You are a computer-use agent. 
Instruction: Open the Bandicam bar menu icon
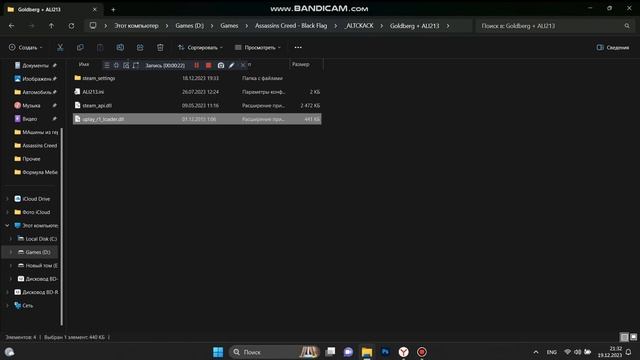pos(107,65)
